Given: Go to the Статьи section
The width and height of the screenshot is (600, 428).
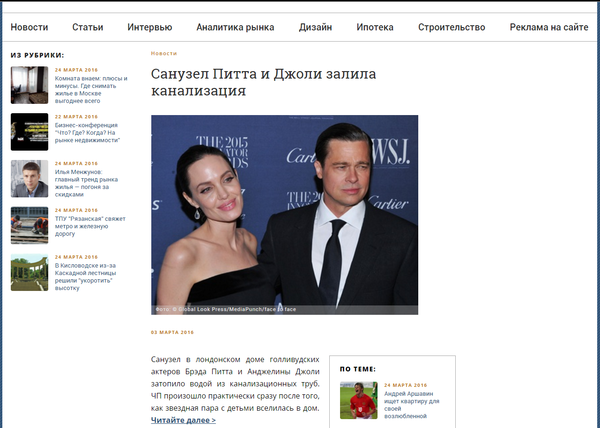Looking at the screenshot, I should [x=88, y=27].
